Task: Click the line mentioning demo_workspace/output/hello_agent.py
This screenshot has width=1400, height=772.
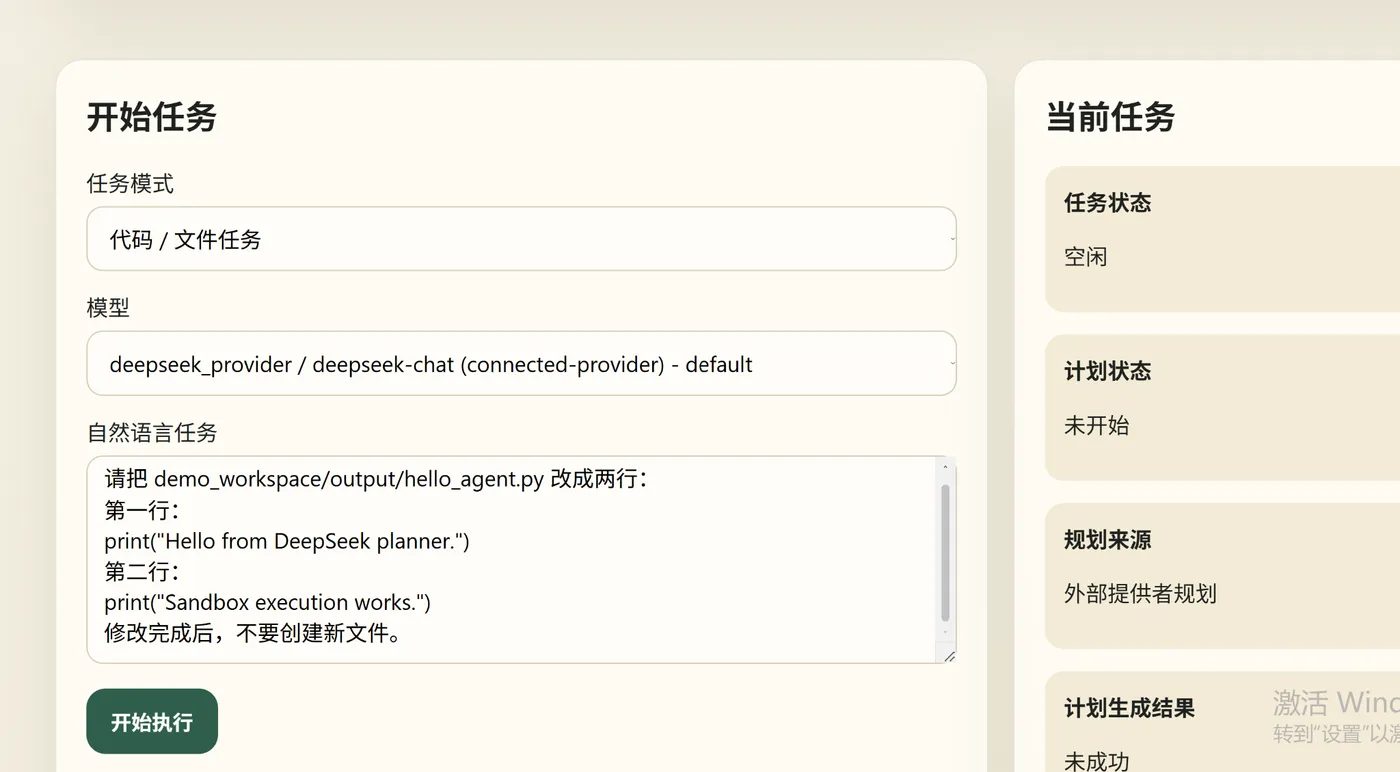Action: tap(376, 479)
